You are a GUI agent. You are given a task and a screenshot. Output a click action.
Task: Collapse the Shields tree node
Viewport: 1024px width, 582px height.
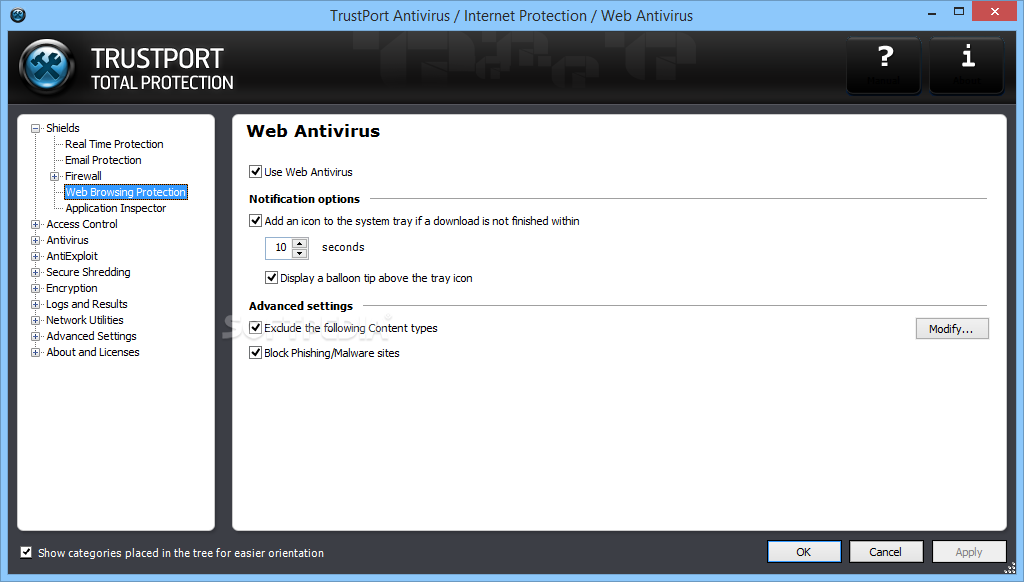coord(35,129)
